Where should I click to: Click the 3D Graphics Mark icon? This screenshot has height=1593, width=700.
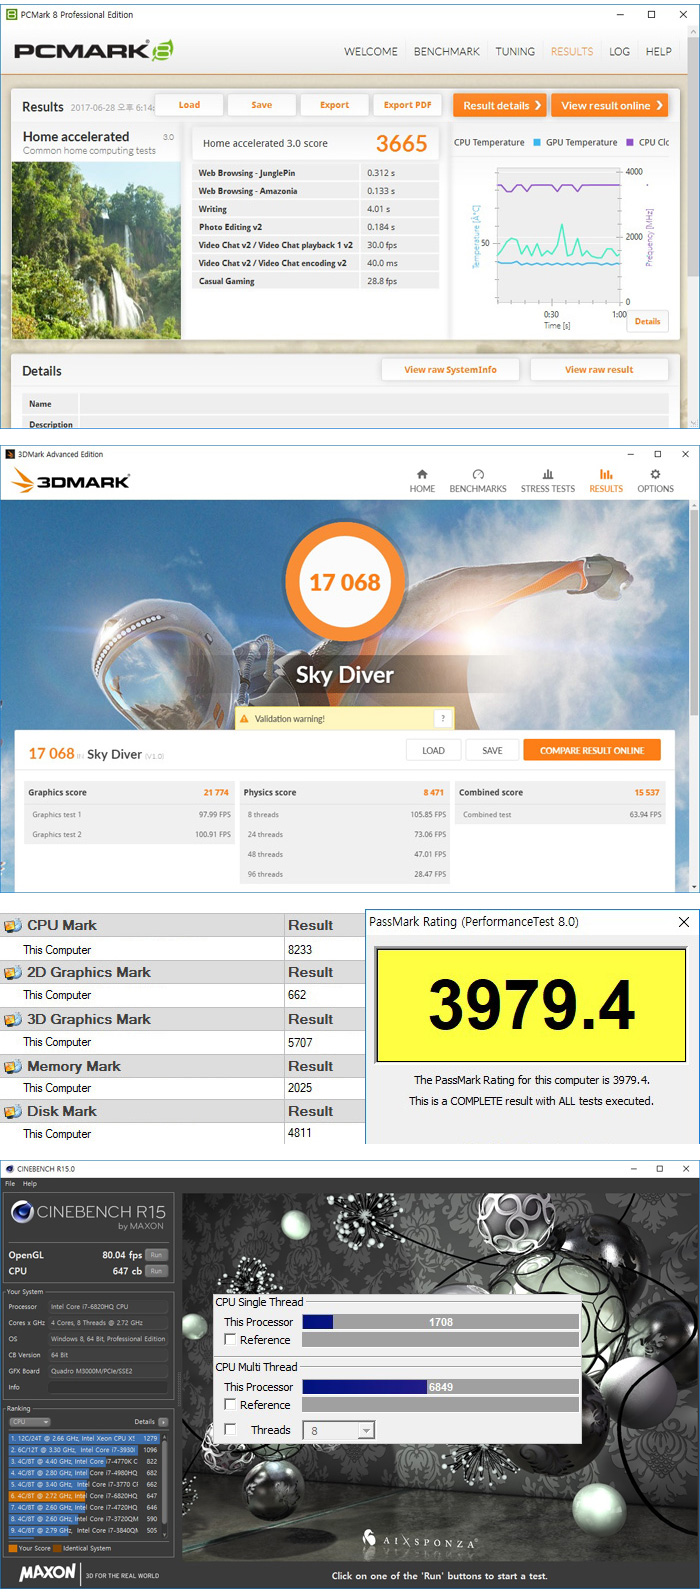click(13, 1019)
